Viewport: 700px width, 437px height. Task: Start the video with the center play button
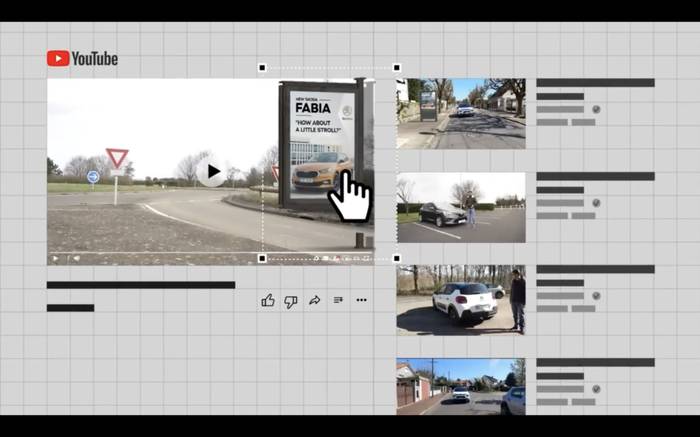coord(212,172)
